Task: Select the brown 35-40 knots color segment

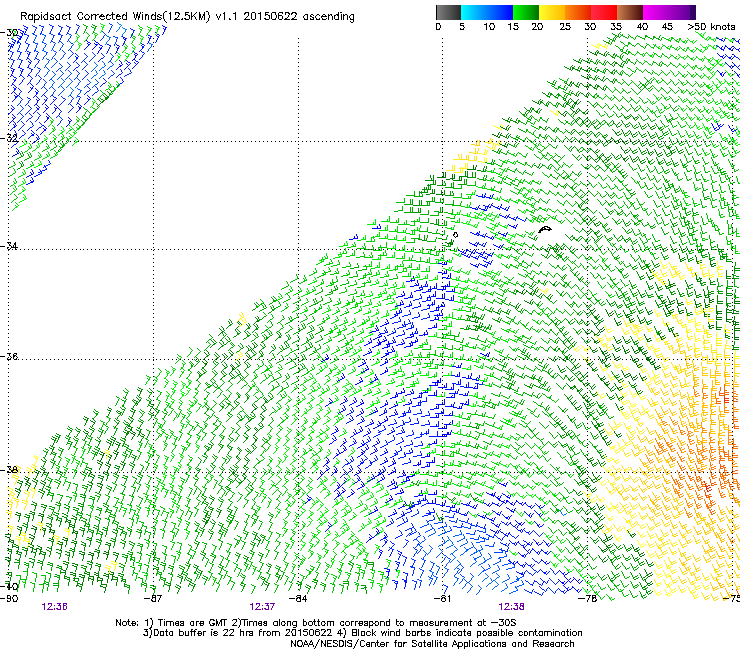Action: click(x=630, y=12)
